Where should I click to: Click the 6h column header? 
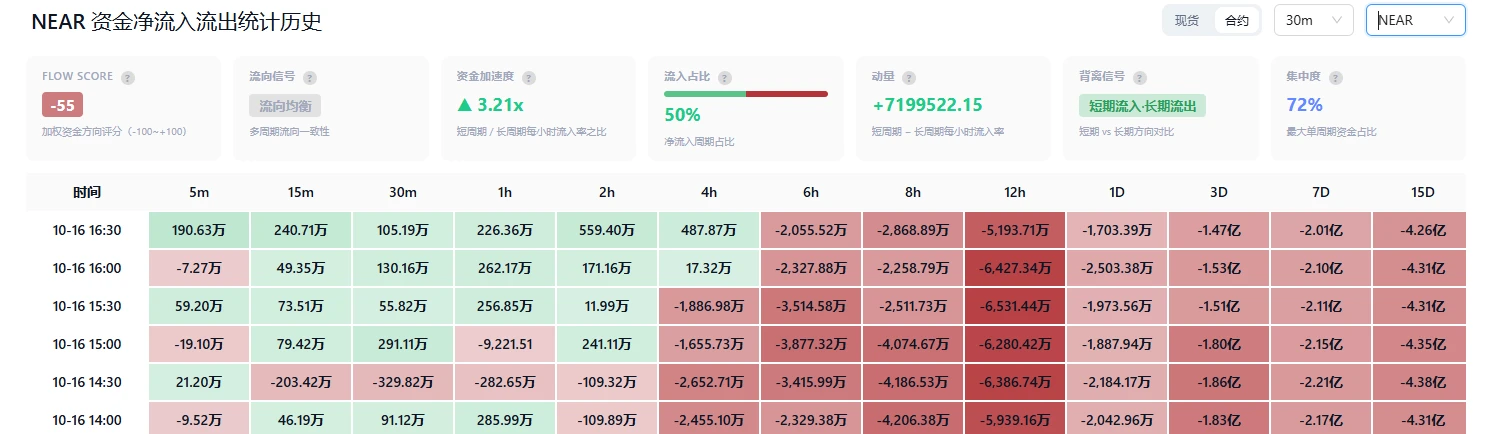point(811,192)
